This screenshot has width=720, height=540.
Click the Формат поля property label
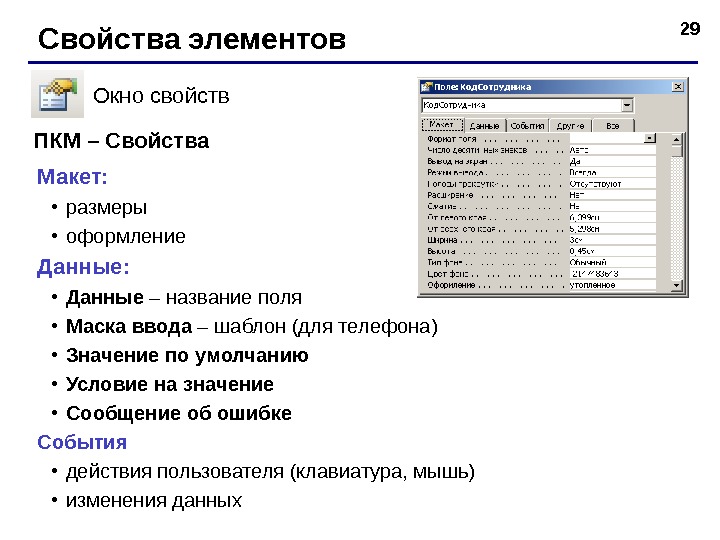(451, 139)
